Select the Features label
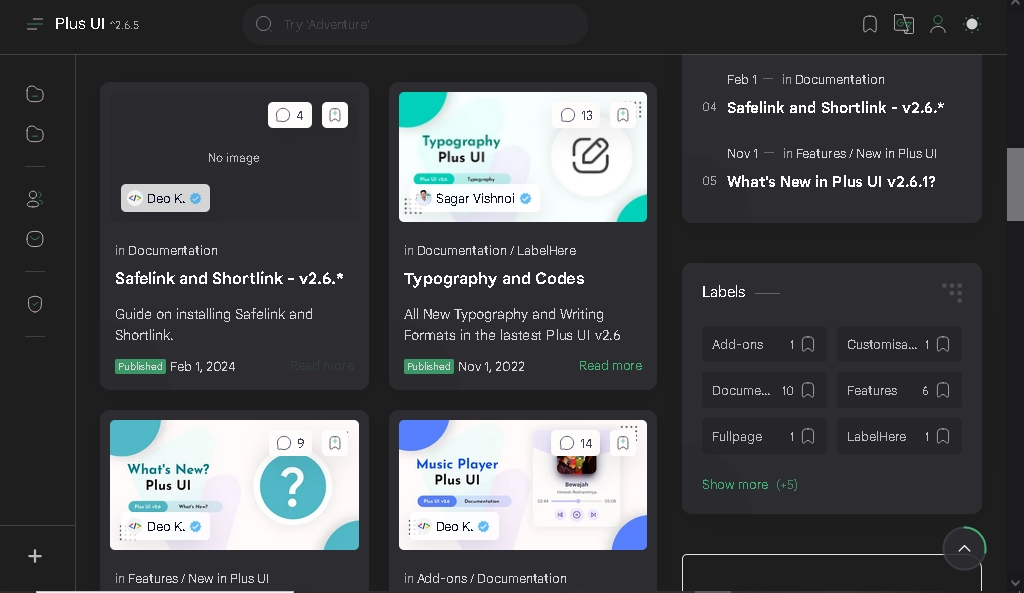 click(899, 391)
